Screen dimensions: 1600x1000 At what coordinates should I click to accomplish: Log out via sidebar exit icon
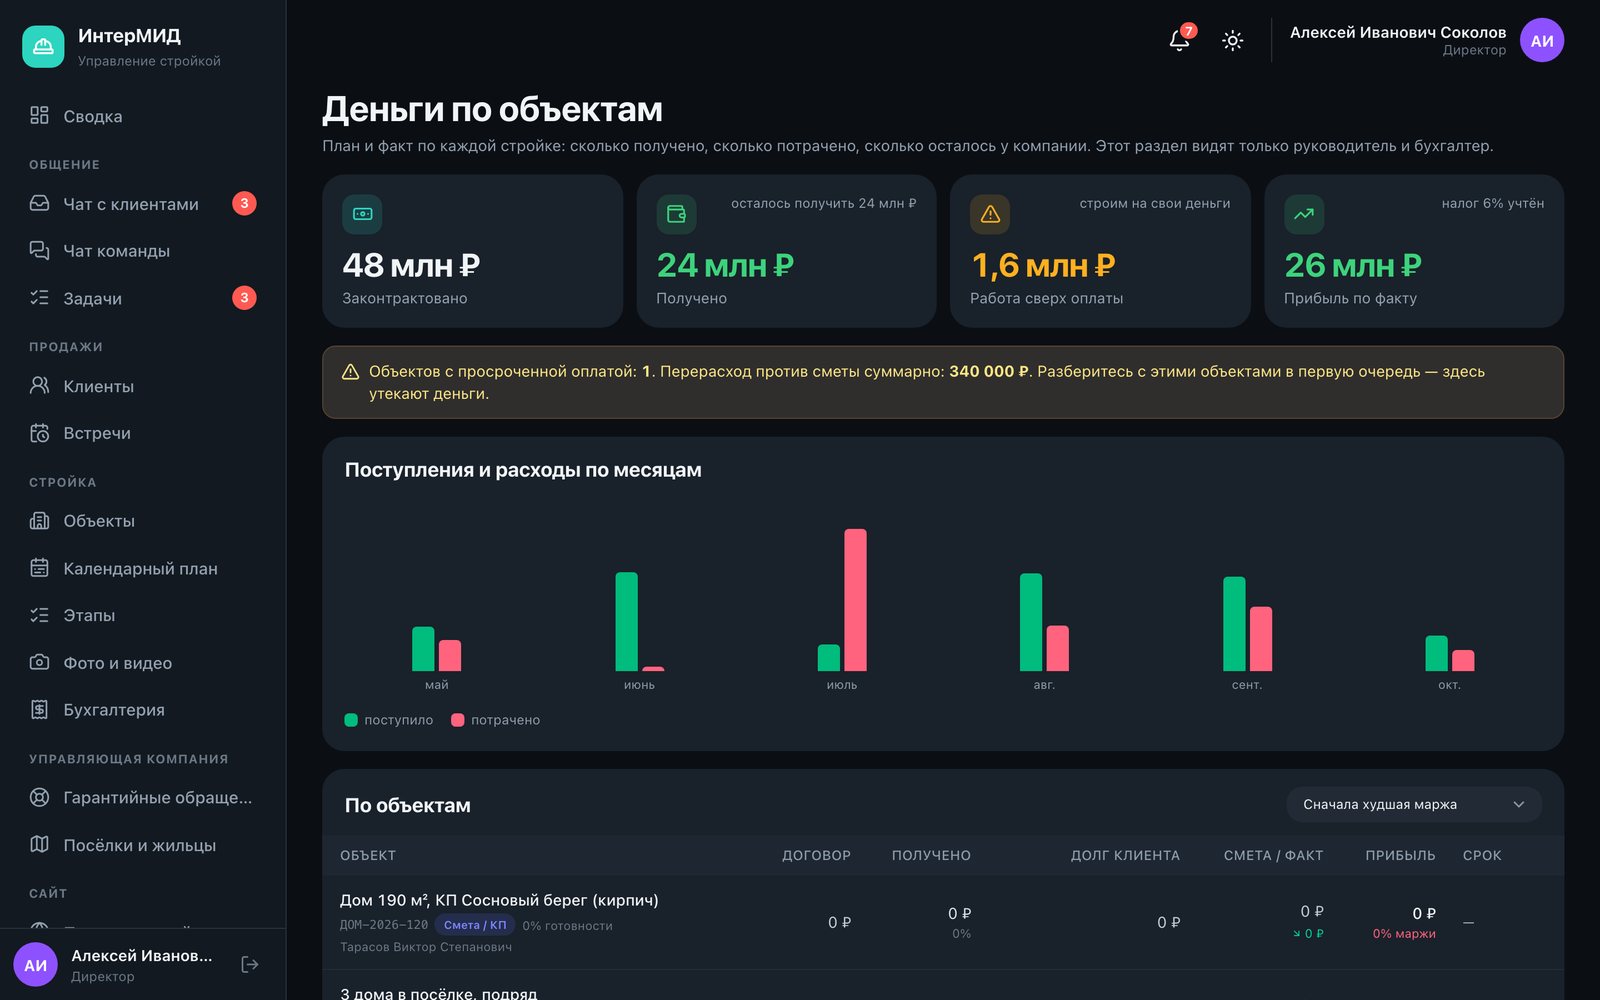click(x=250, y=964)
